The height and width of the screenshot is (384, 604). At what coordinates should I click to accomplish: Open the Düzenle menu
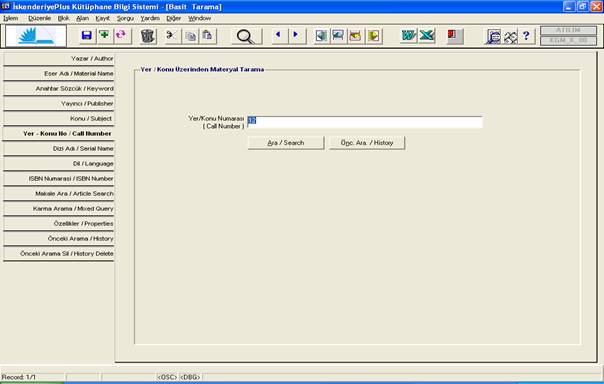[39, 18]
